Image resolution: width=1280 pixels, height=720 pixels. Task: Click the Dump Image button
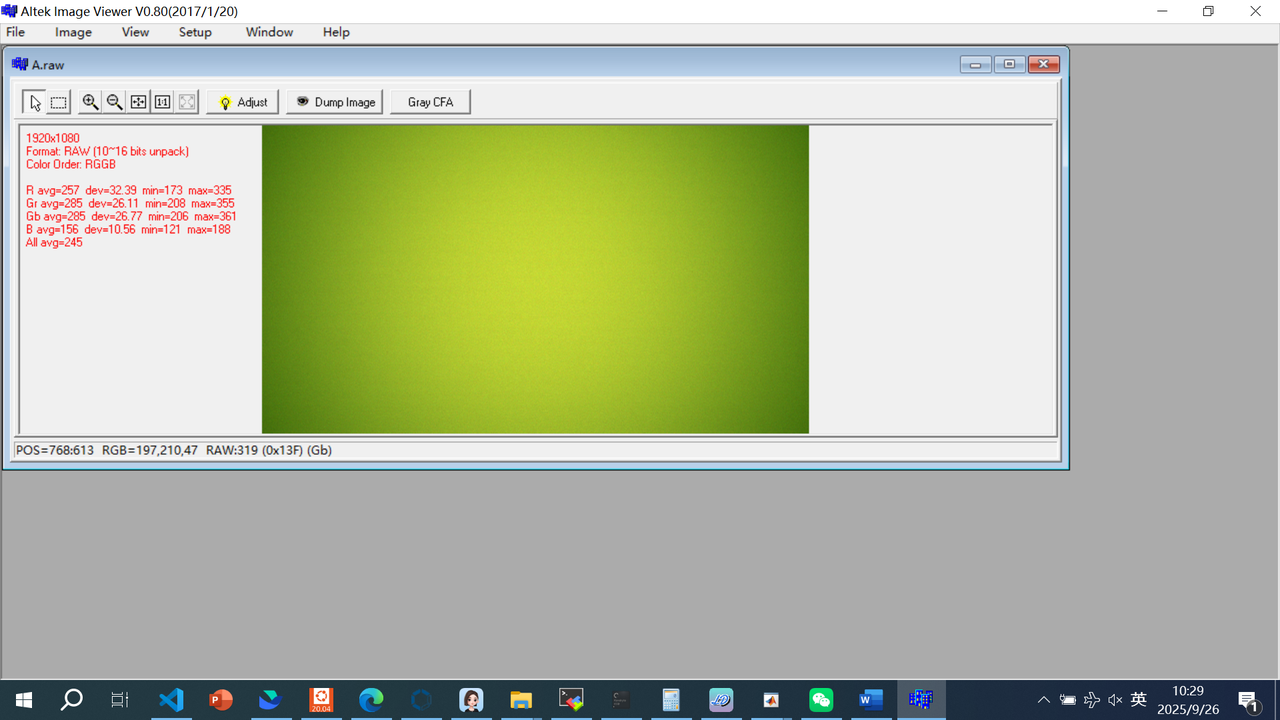click(335, 102)
